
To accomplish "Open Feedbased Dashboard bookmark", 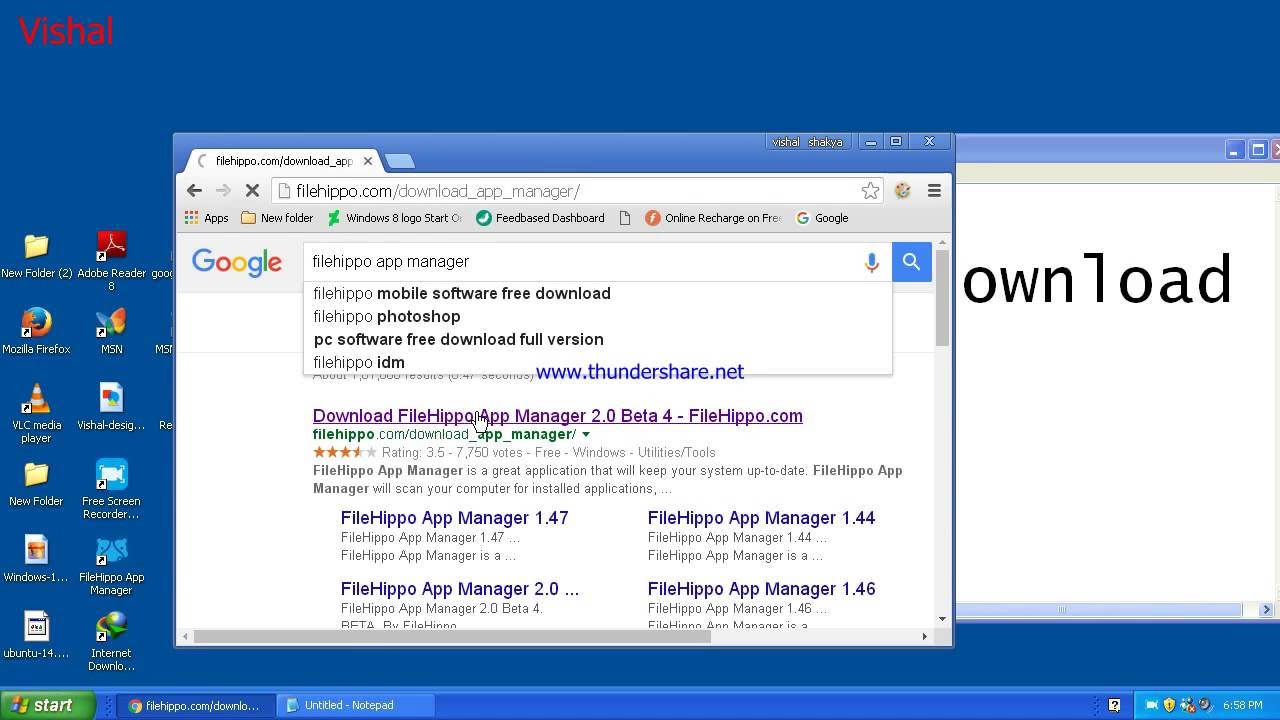I will tap(540, 218).
